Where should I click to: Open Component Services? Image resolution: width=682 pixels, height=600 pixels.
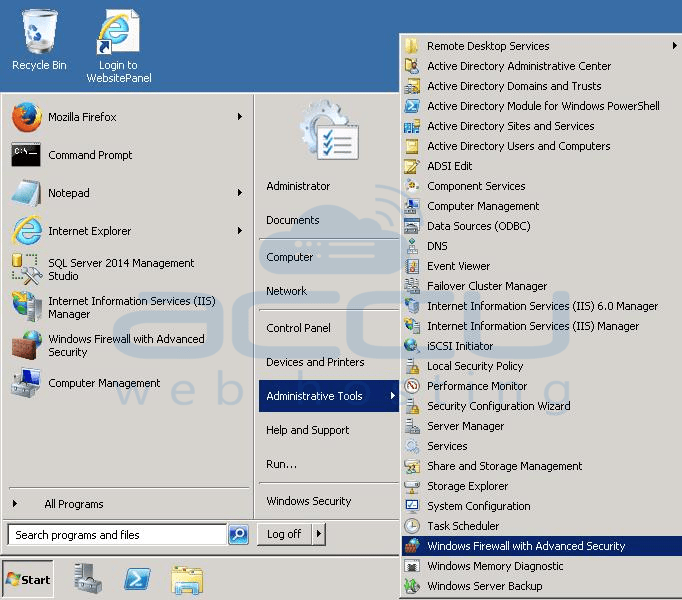[476, 186]
